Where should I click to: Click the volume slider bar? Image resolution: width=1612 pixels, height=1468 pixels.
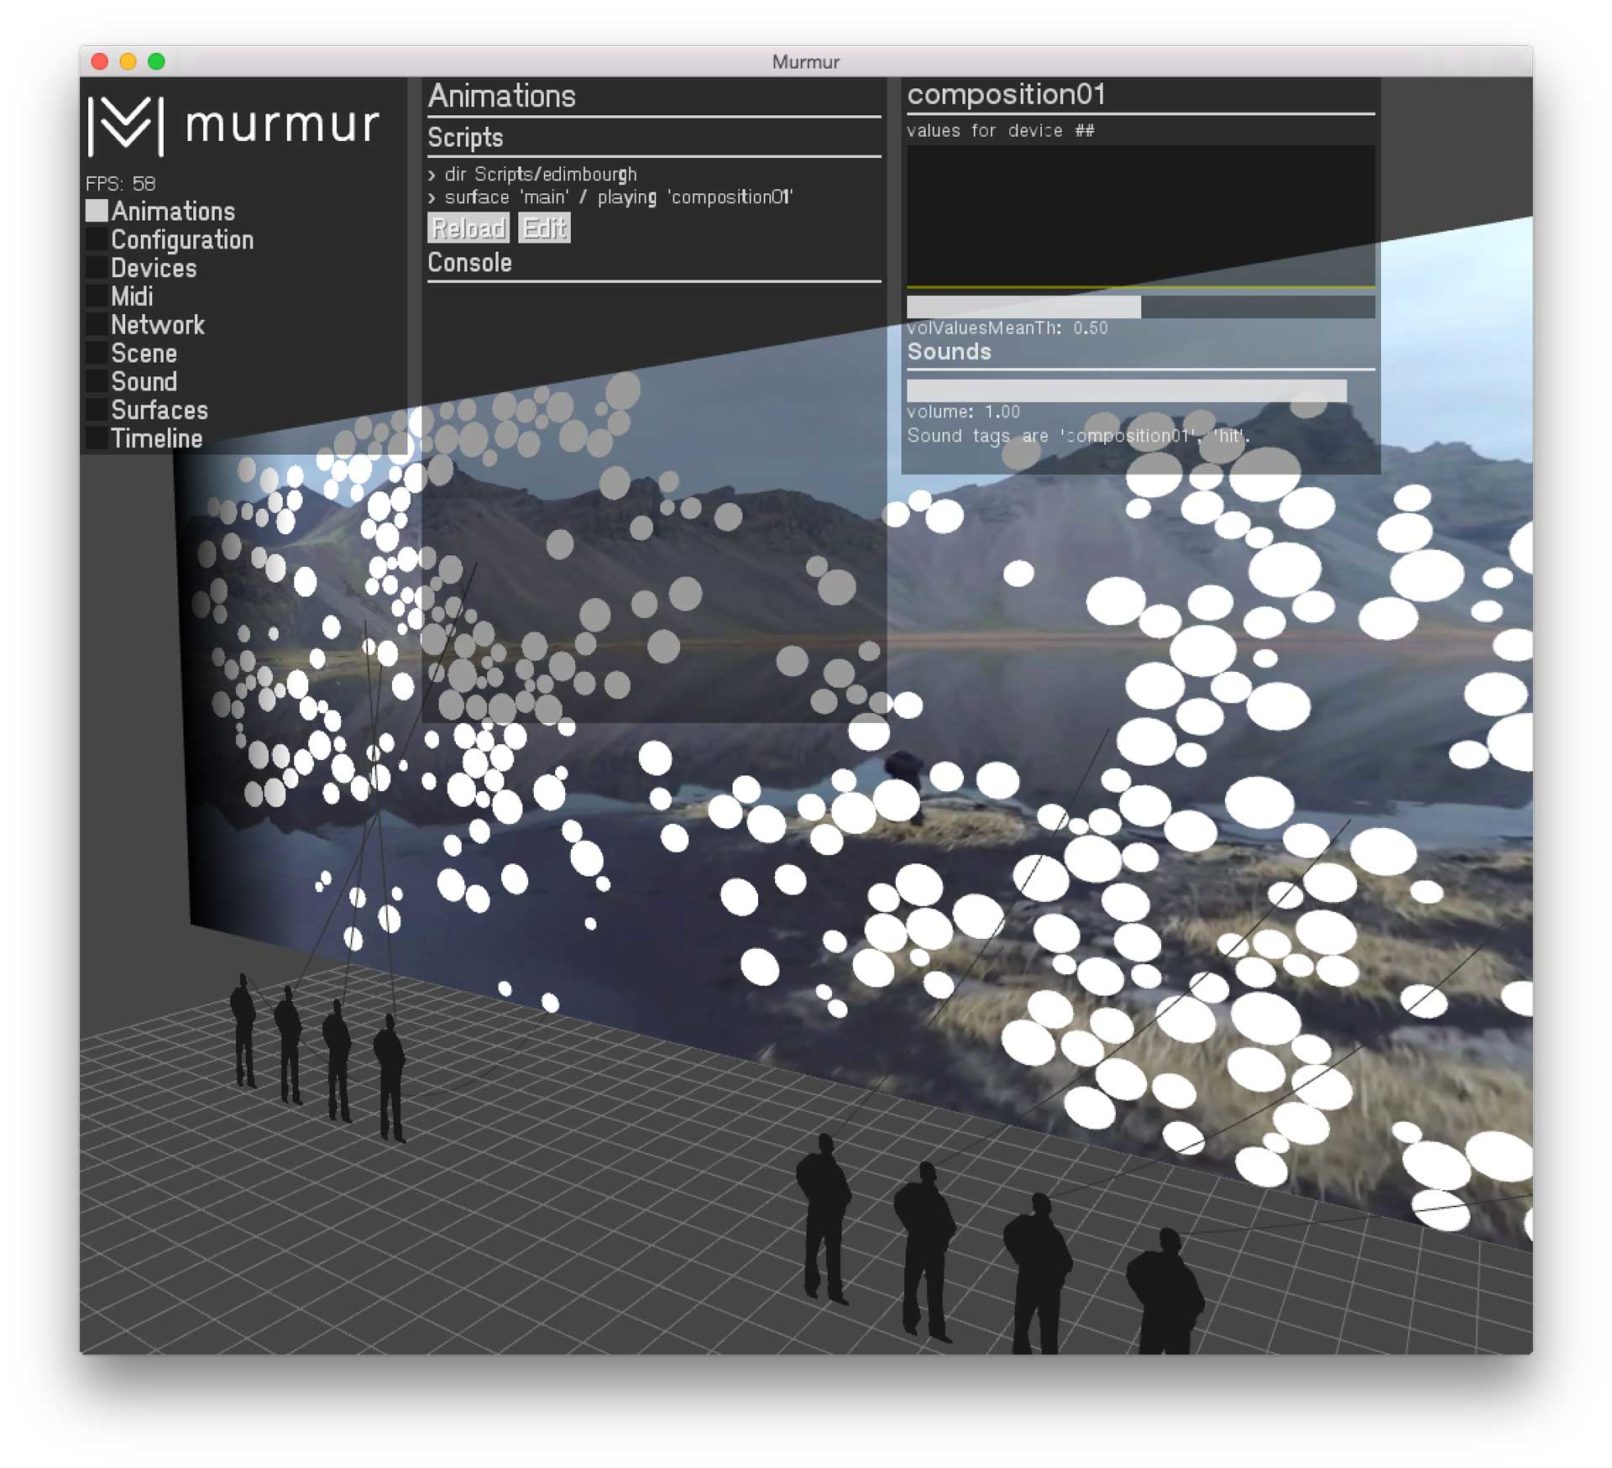(1126, 391)
